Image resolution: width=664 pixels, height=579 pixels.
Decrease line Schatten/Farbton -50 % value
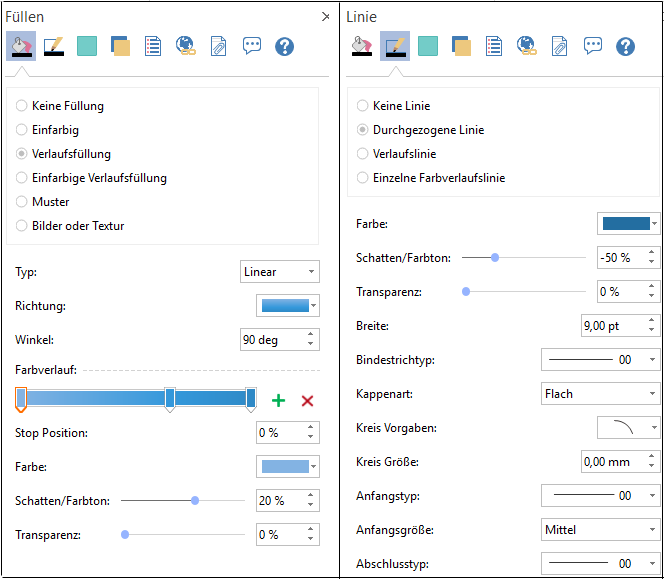point(652,262)
